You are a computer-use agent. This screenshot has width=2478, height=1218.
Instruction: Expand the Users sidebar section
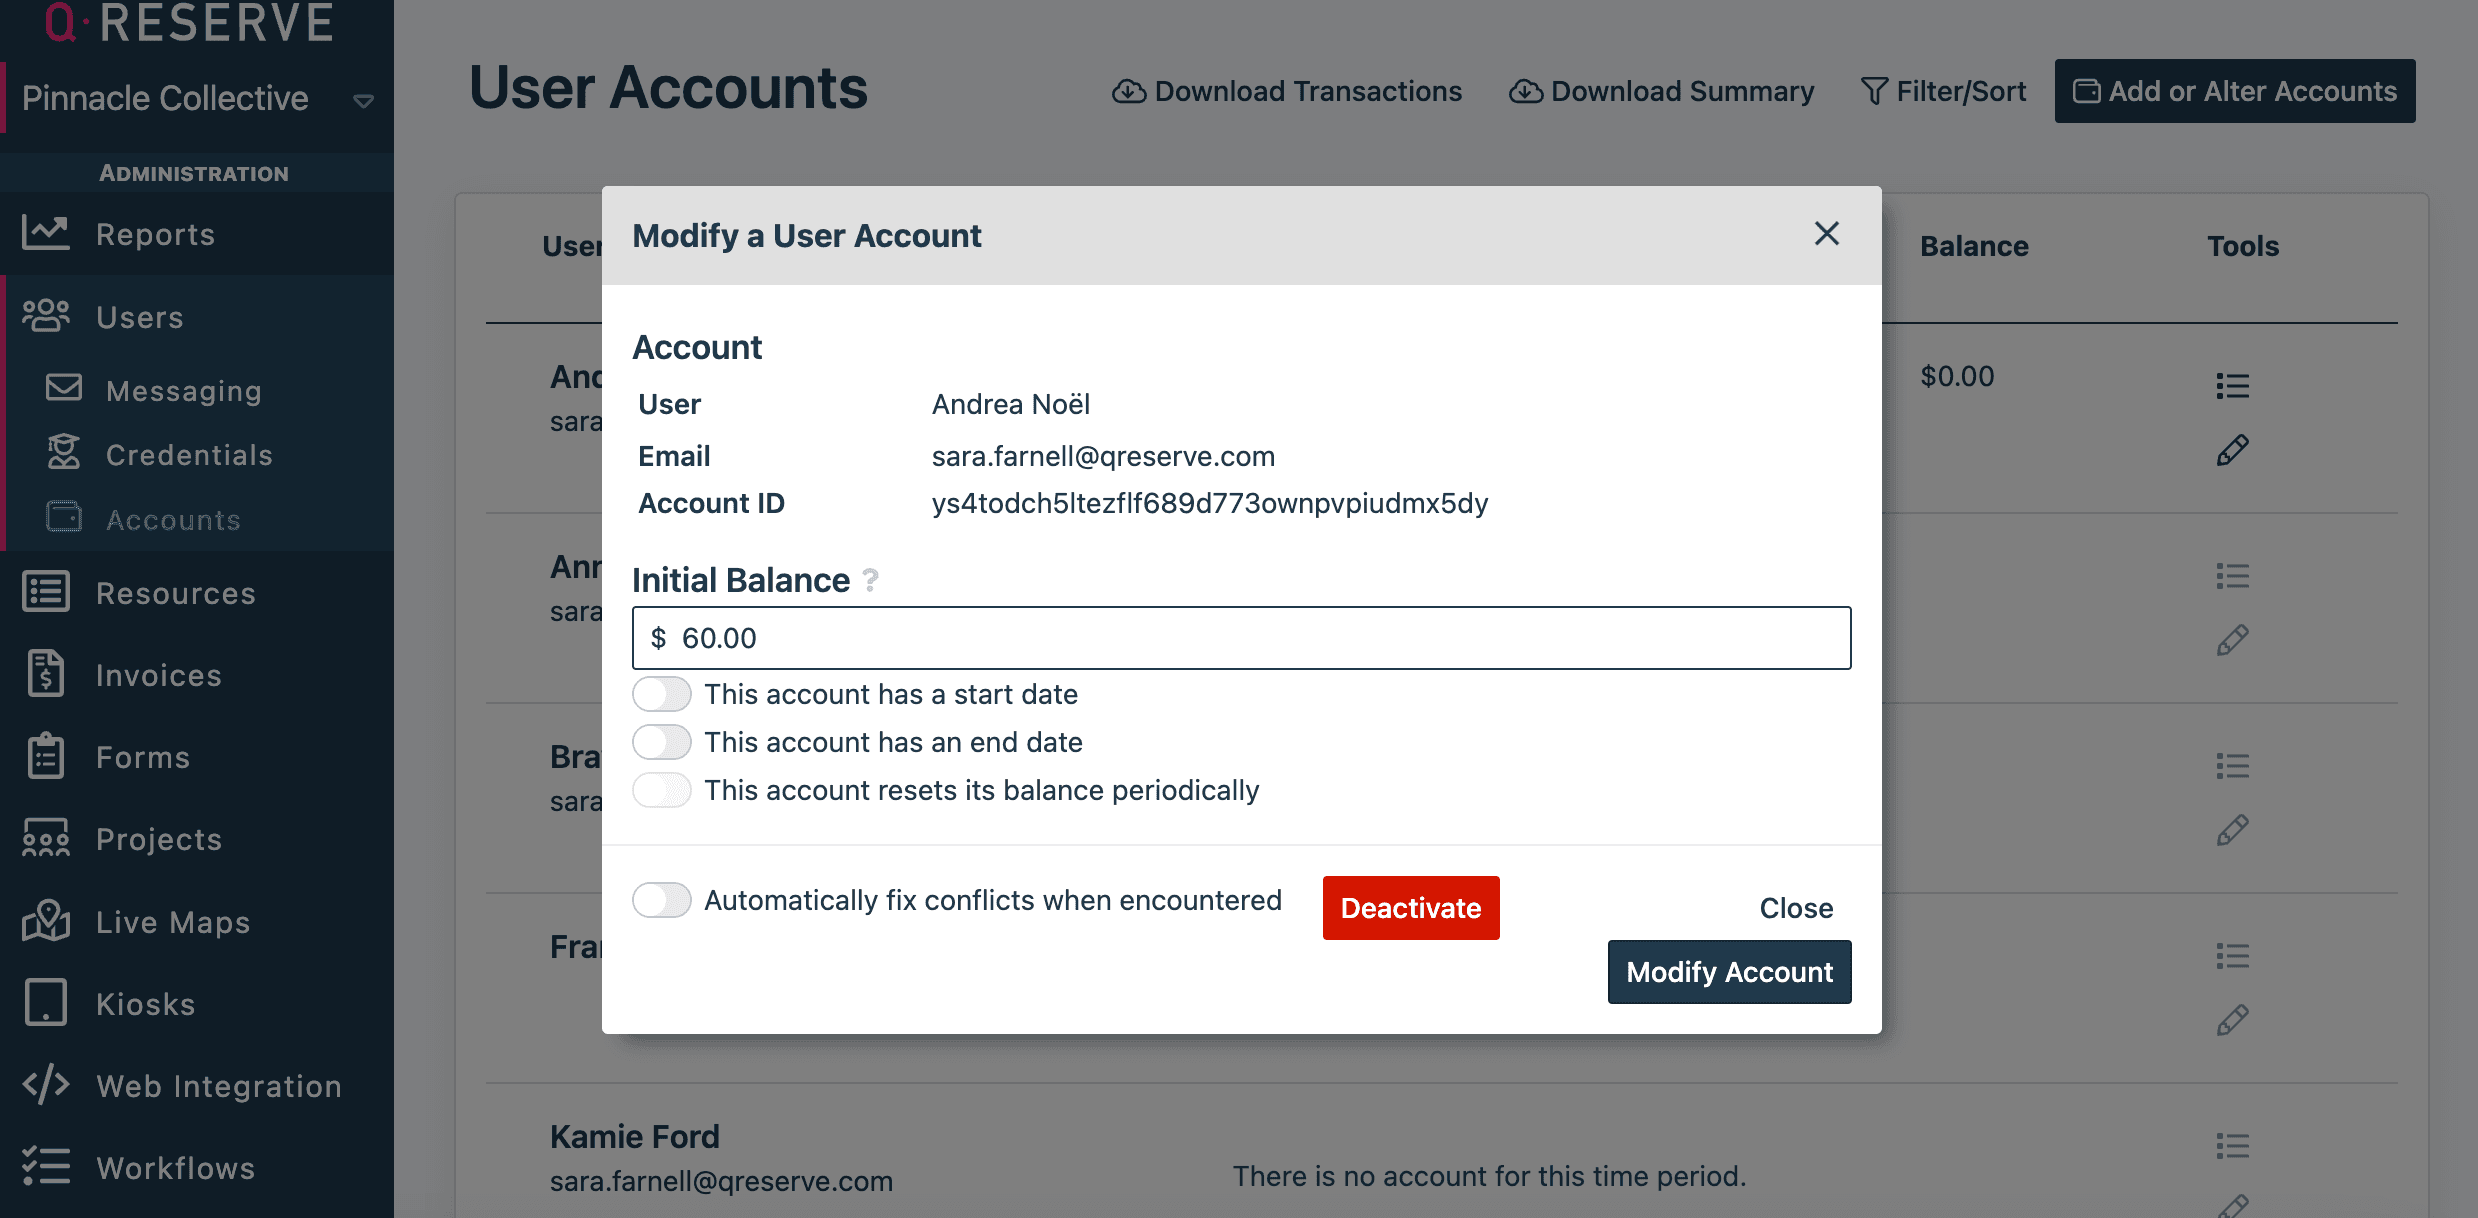coord(140,317)
